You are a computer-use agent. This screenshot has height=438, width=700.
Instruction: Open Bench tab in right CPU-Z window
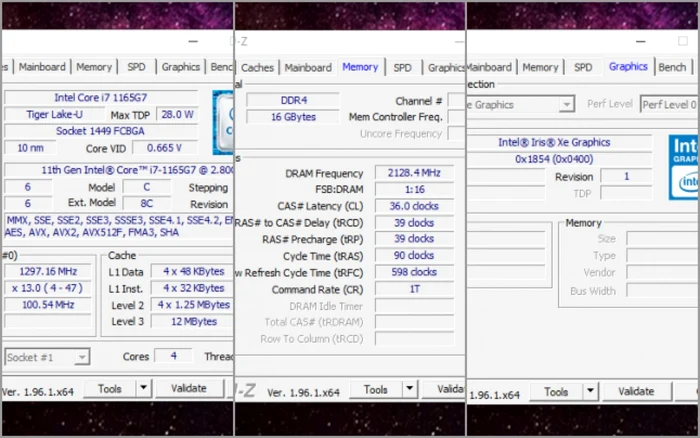pyautogui.click(x=672, y=67)
